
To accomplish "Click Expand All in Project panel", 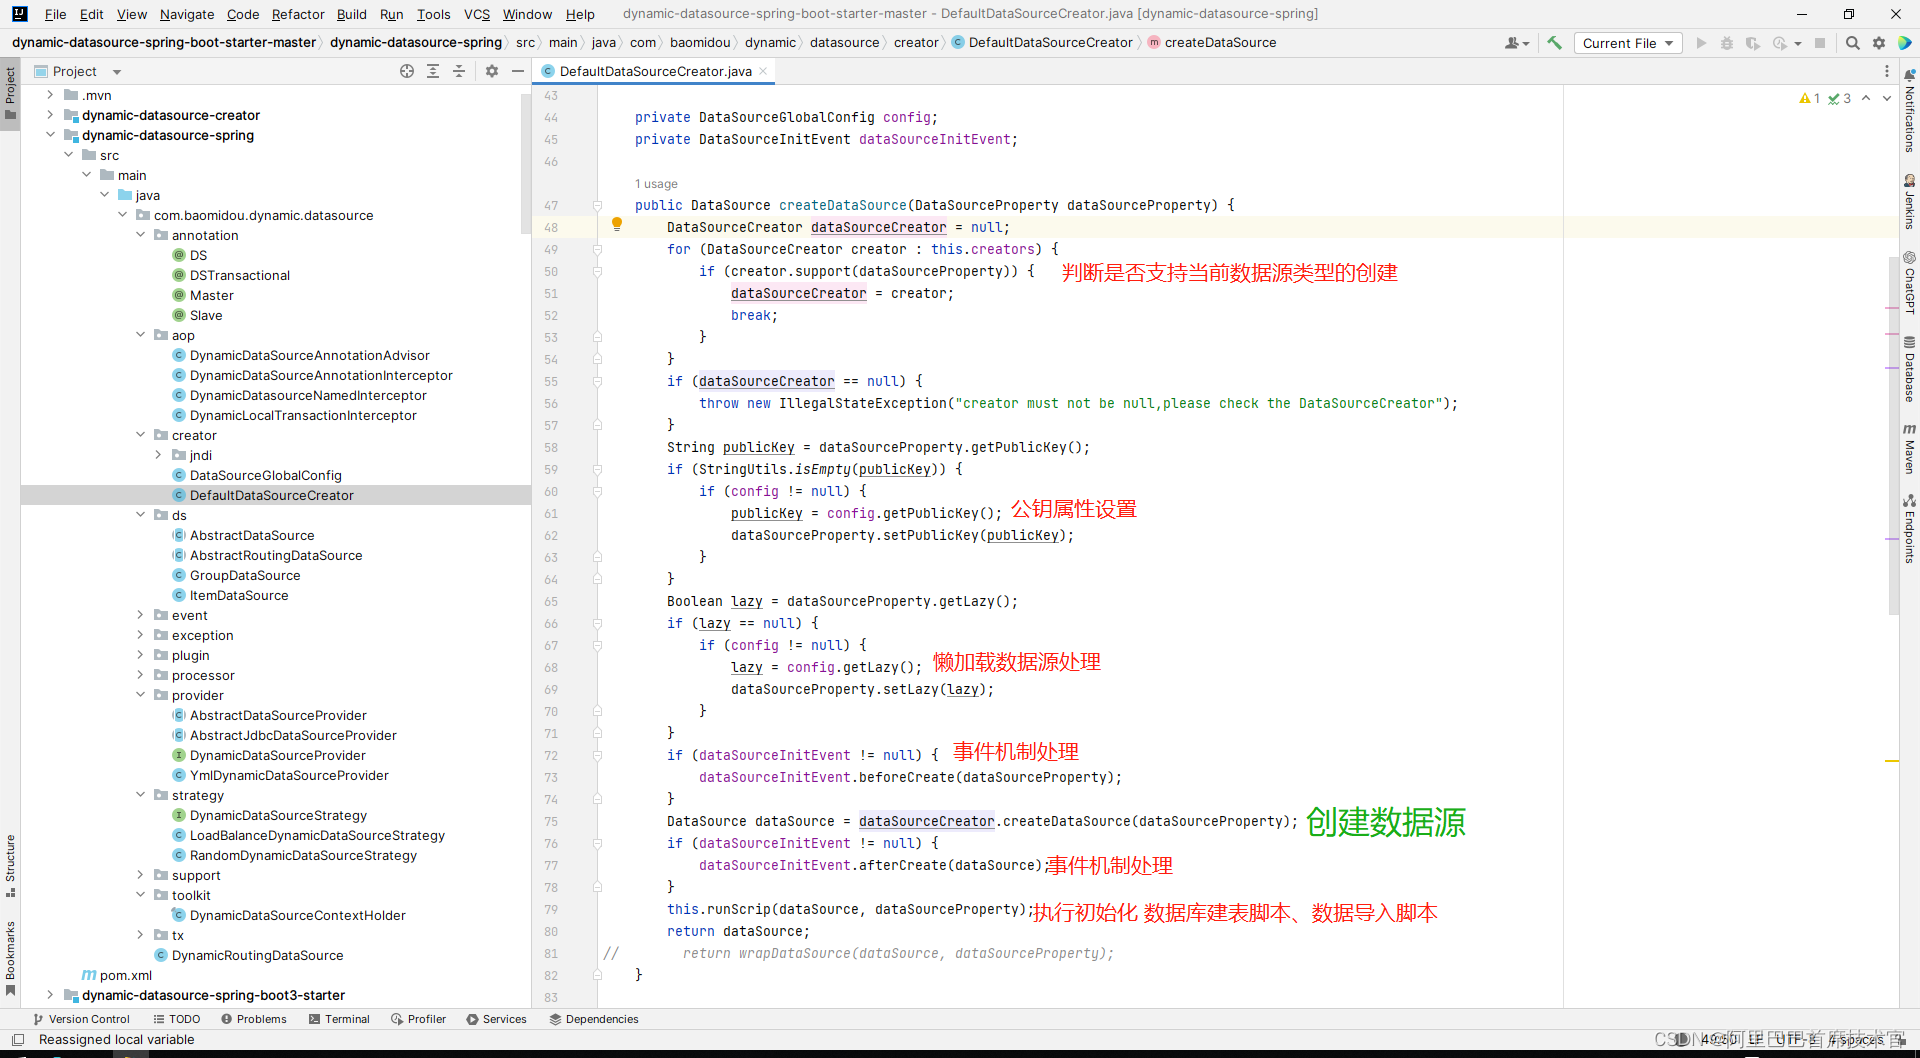I will 433,71.
